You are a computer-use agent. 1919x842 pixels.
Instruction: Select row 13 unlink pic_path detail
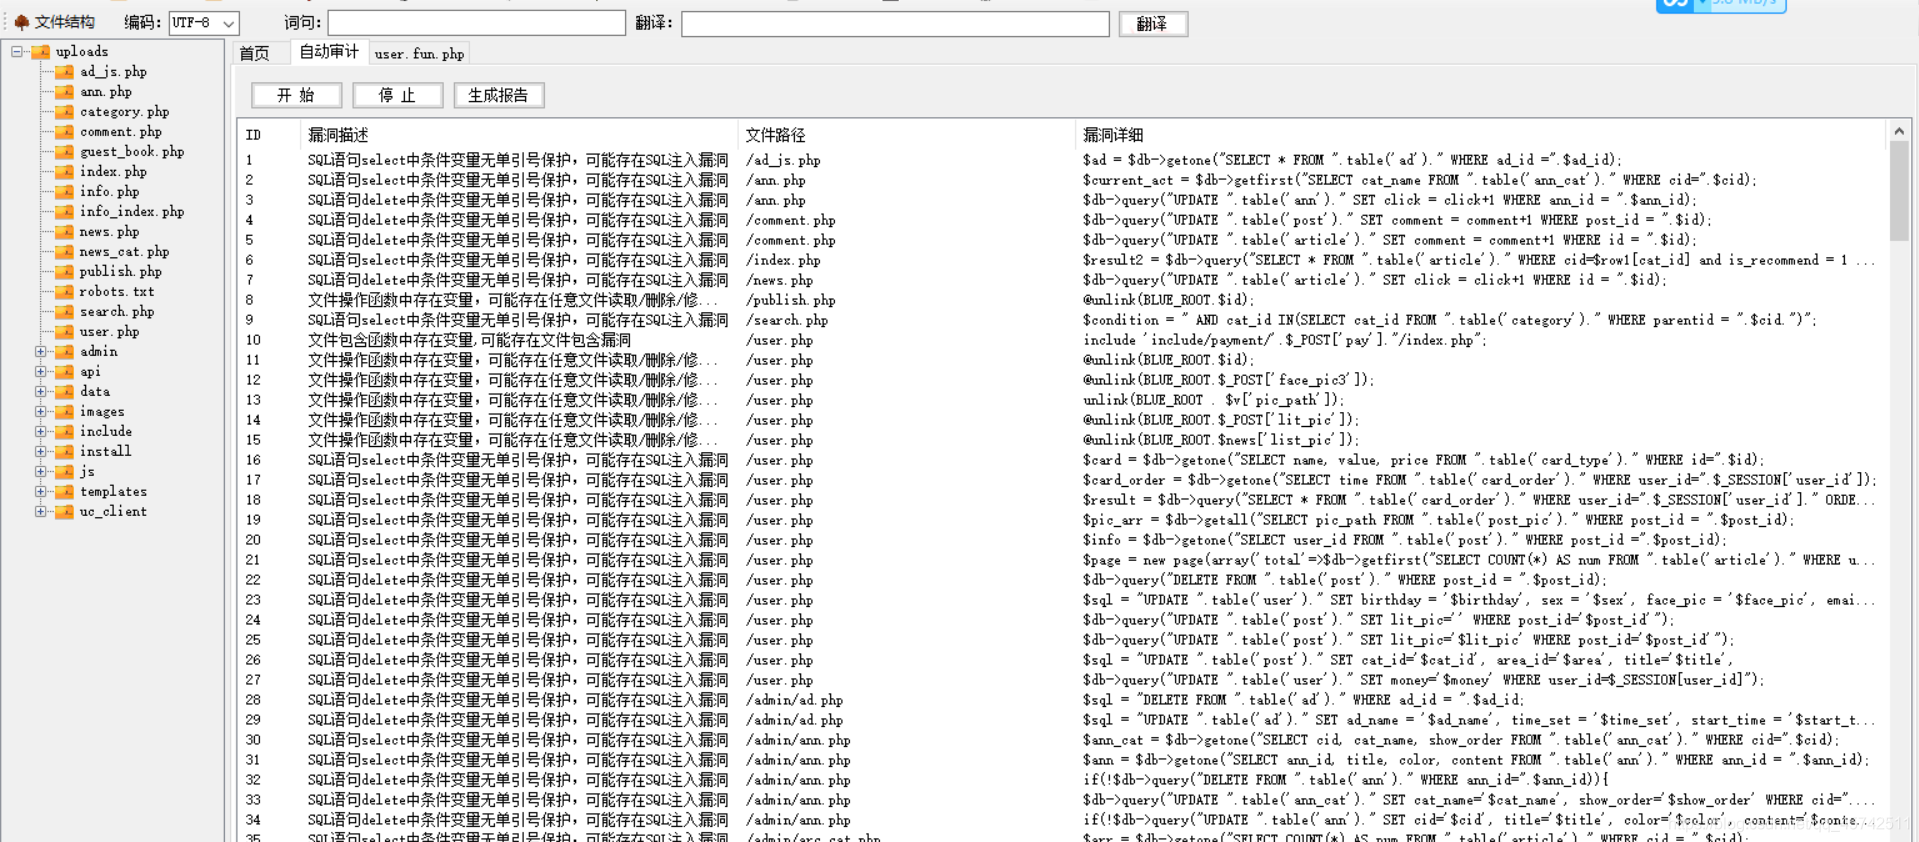(1214, 400)
